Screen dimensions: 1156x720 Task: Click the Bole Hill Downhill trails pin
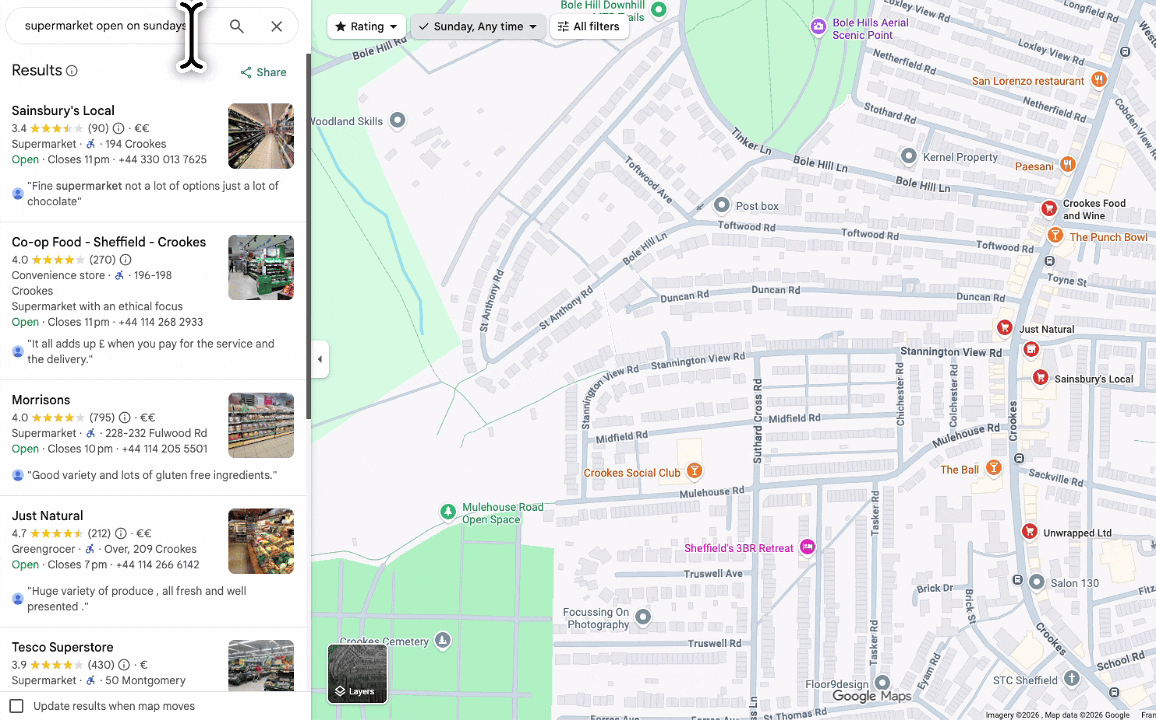coord(660,9)
